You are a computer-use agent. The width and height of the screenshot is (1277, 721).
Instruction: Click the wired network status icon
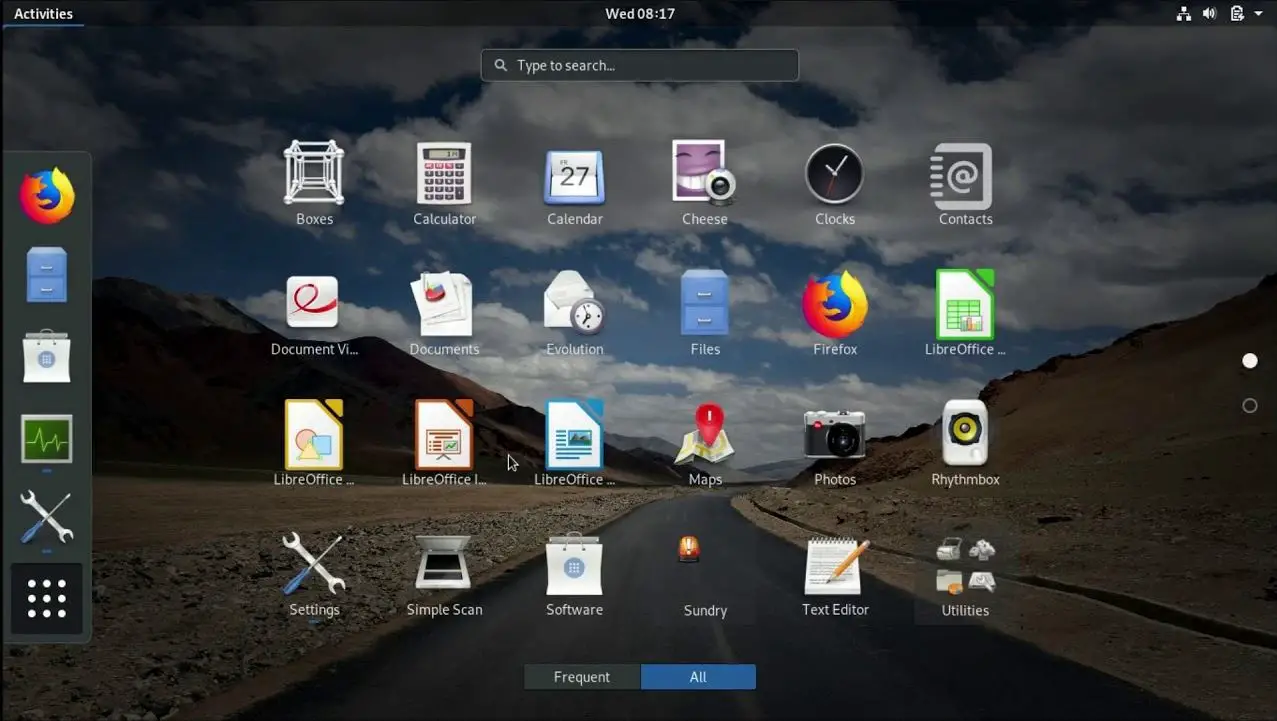click(1184, 14)
